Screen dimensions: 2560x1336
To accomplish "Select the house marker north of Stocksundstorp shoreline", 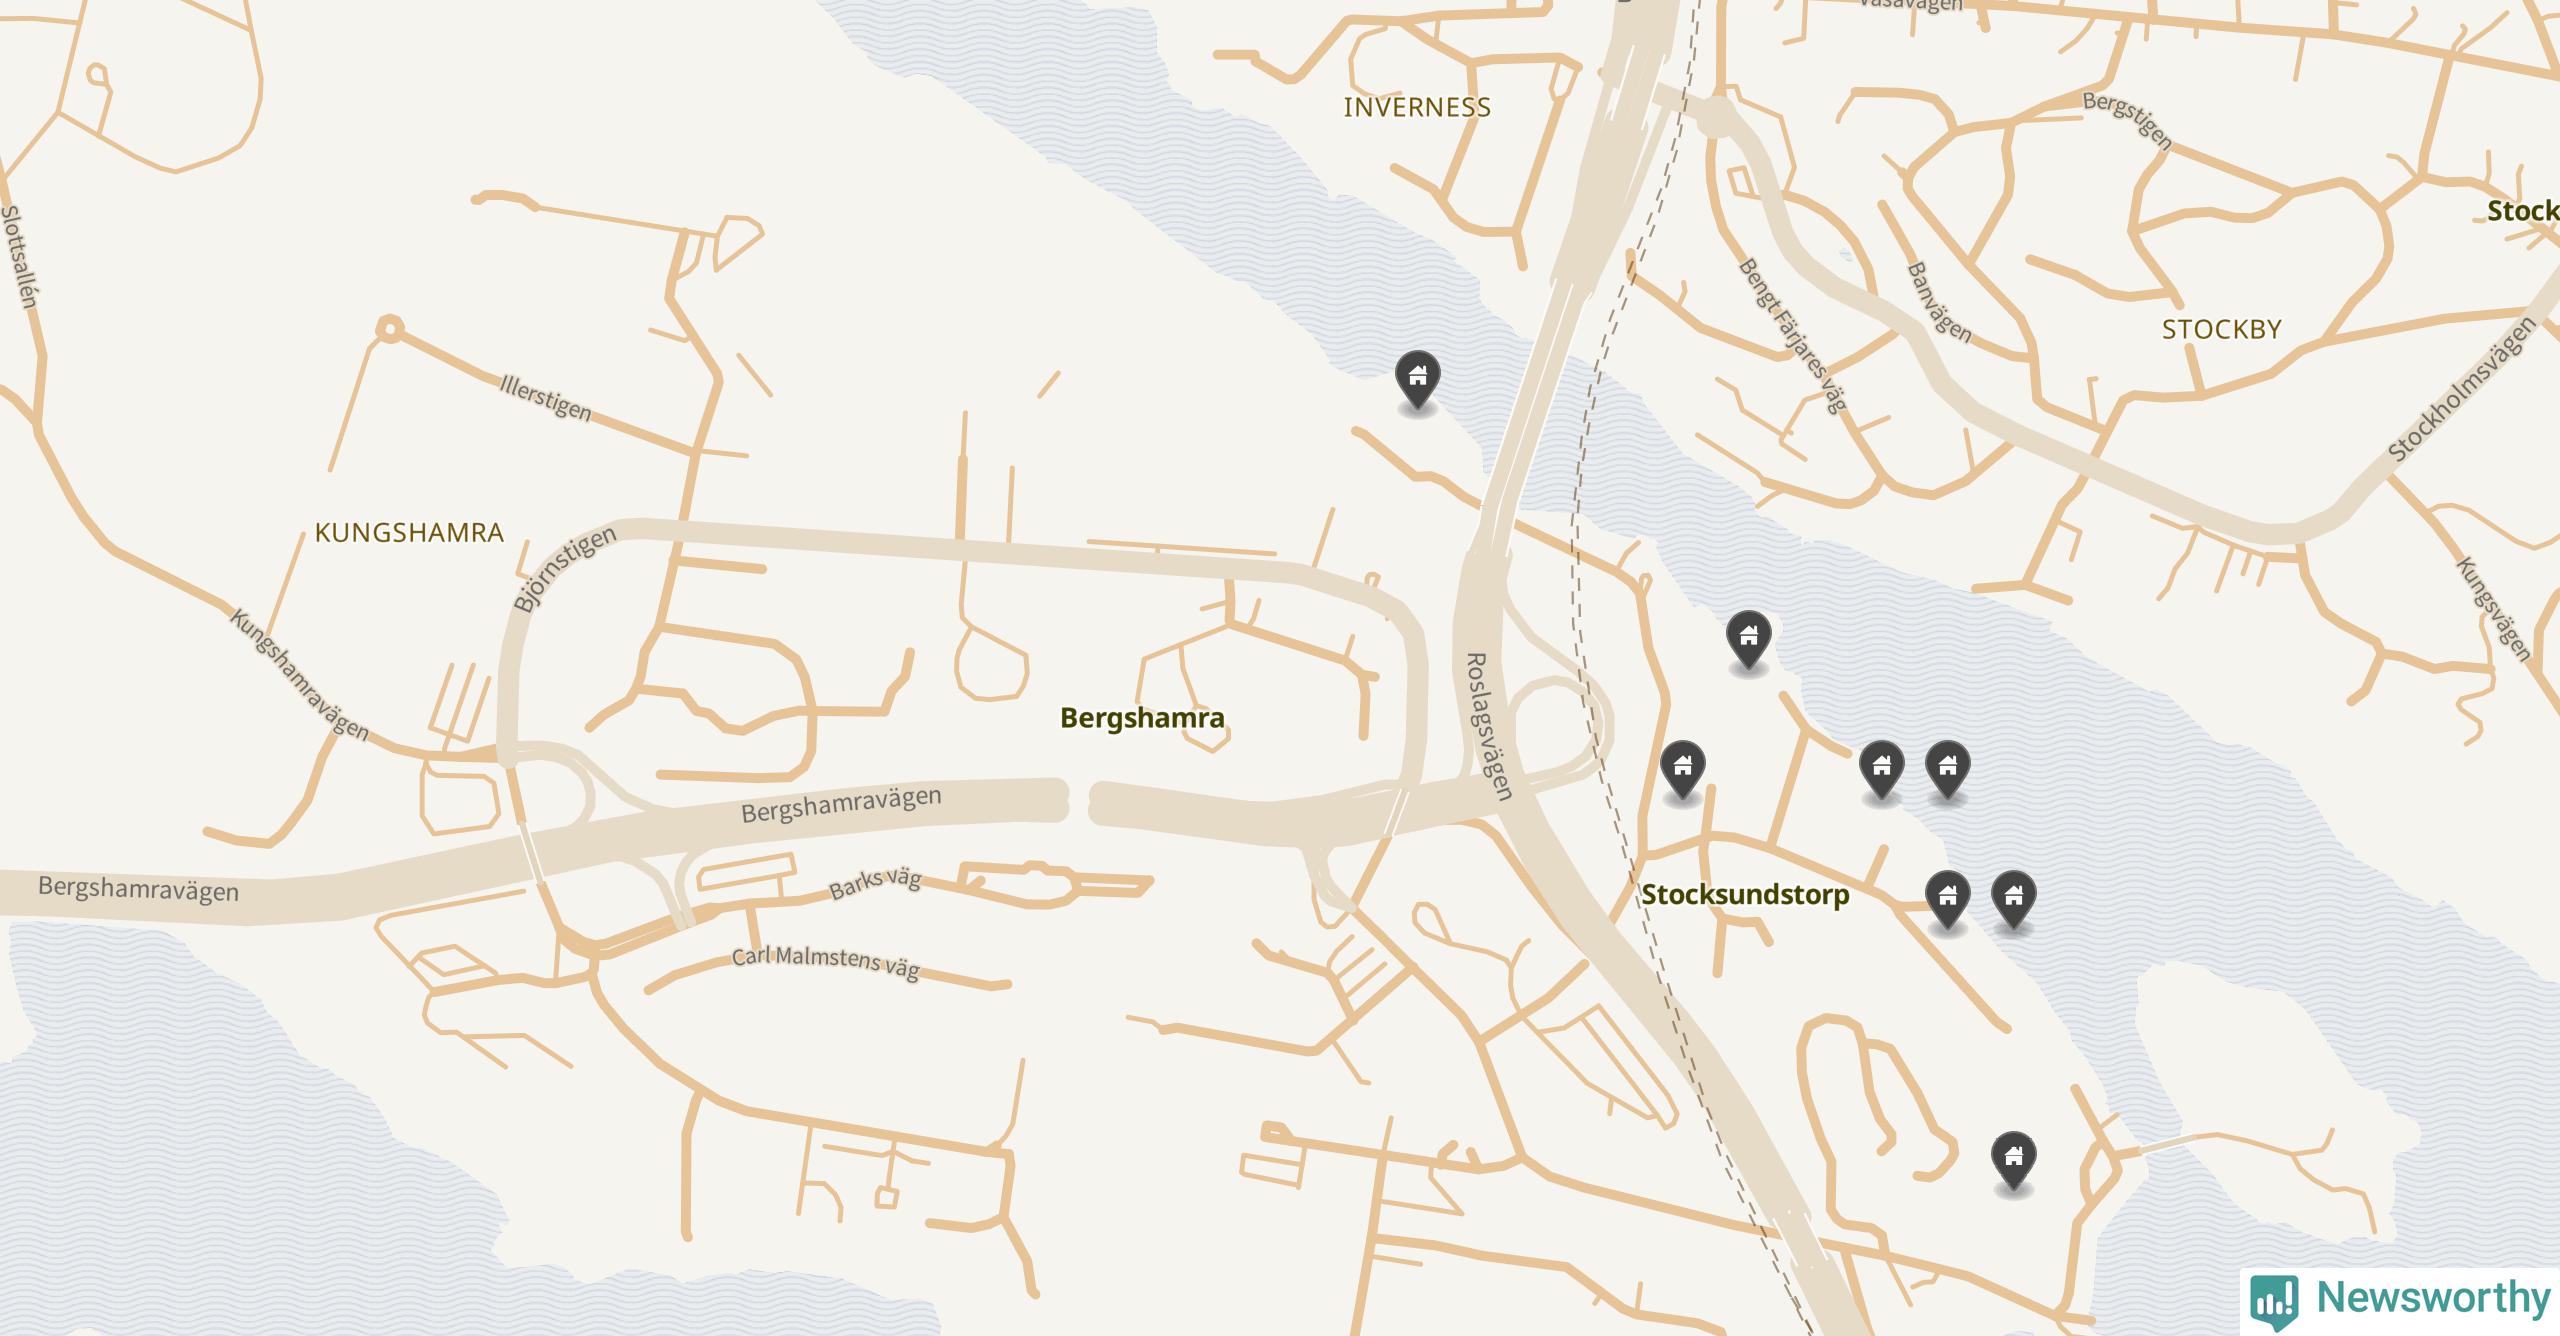I will 1748,639.
